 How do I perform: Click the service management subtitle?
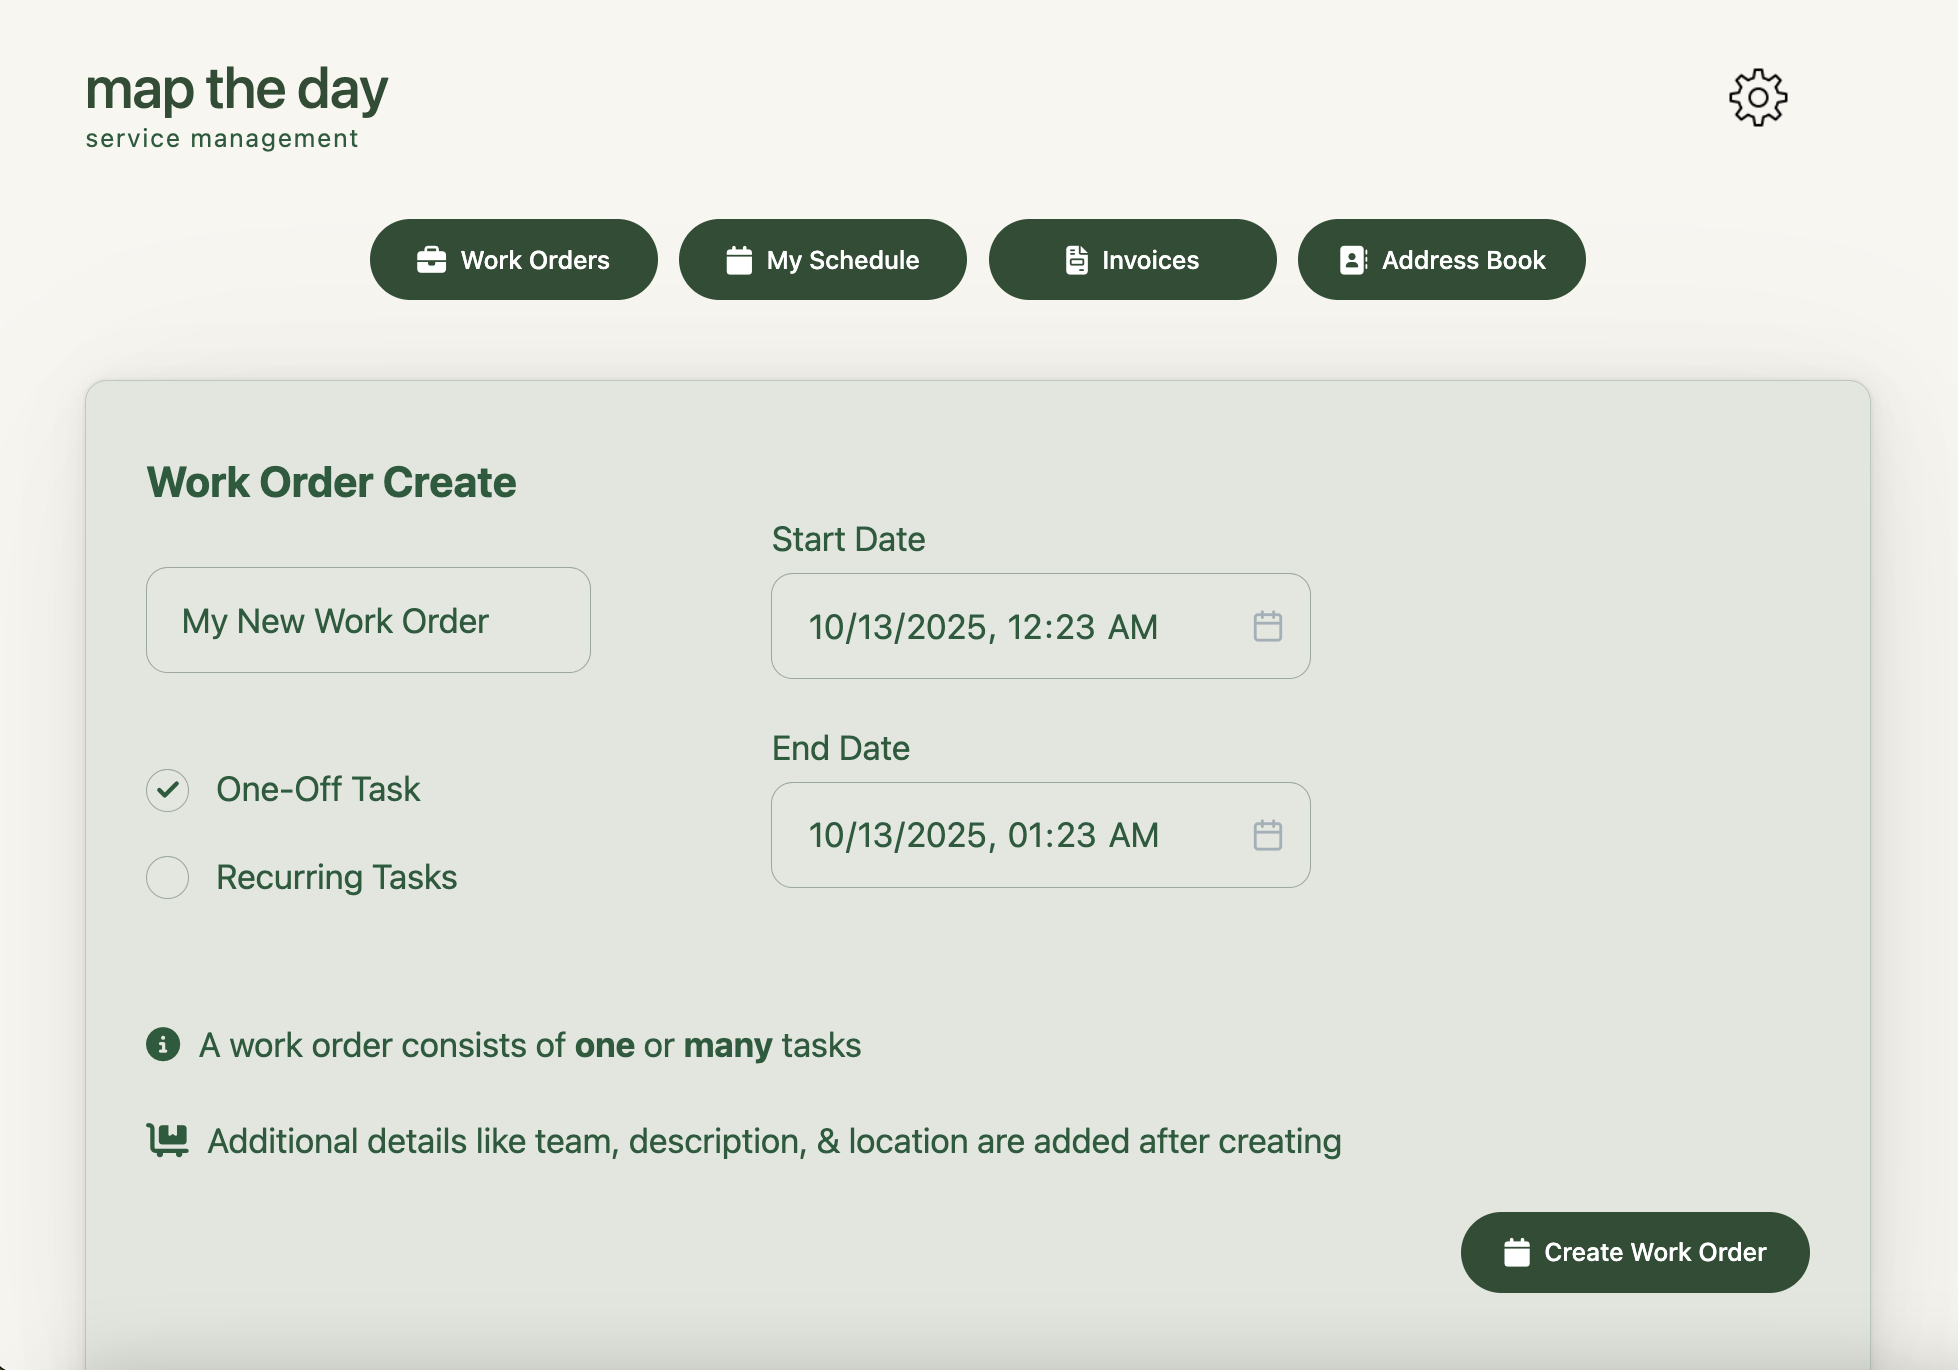pyautogui.click(x=222, y=138)
